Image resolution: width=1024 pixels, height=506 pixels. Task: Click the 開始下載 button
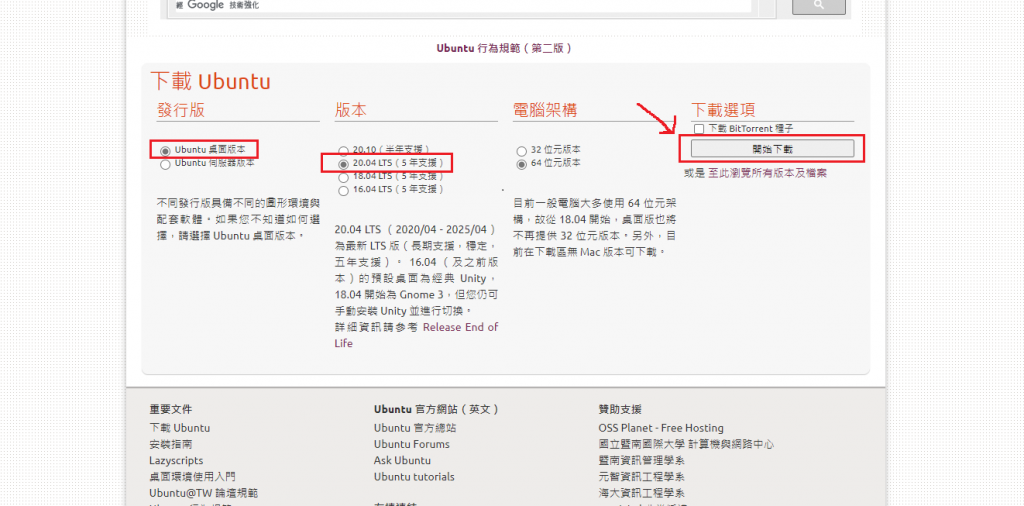click(772, 149)
